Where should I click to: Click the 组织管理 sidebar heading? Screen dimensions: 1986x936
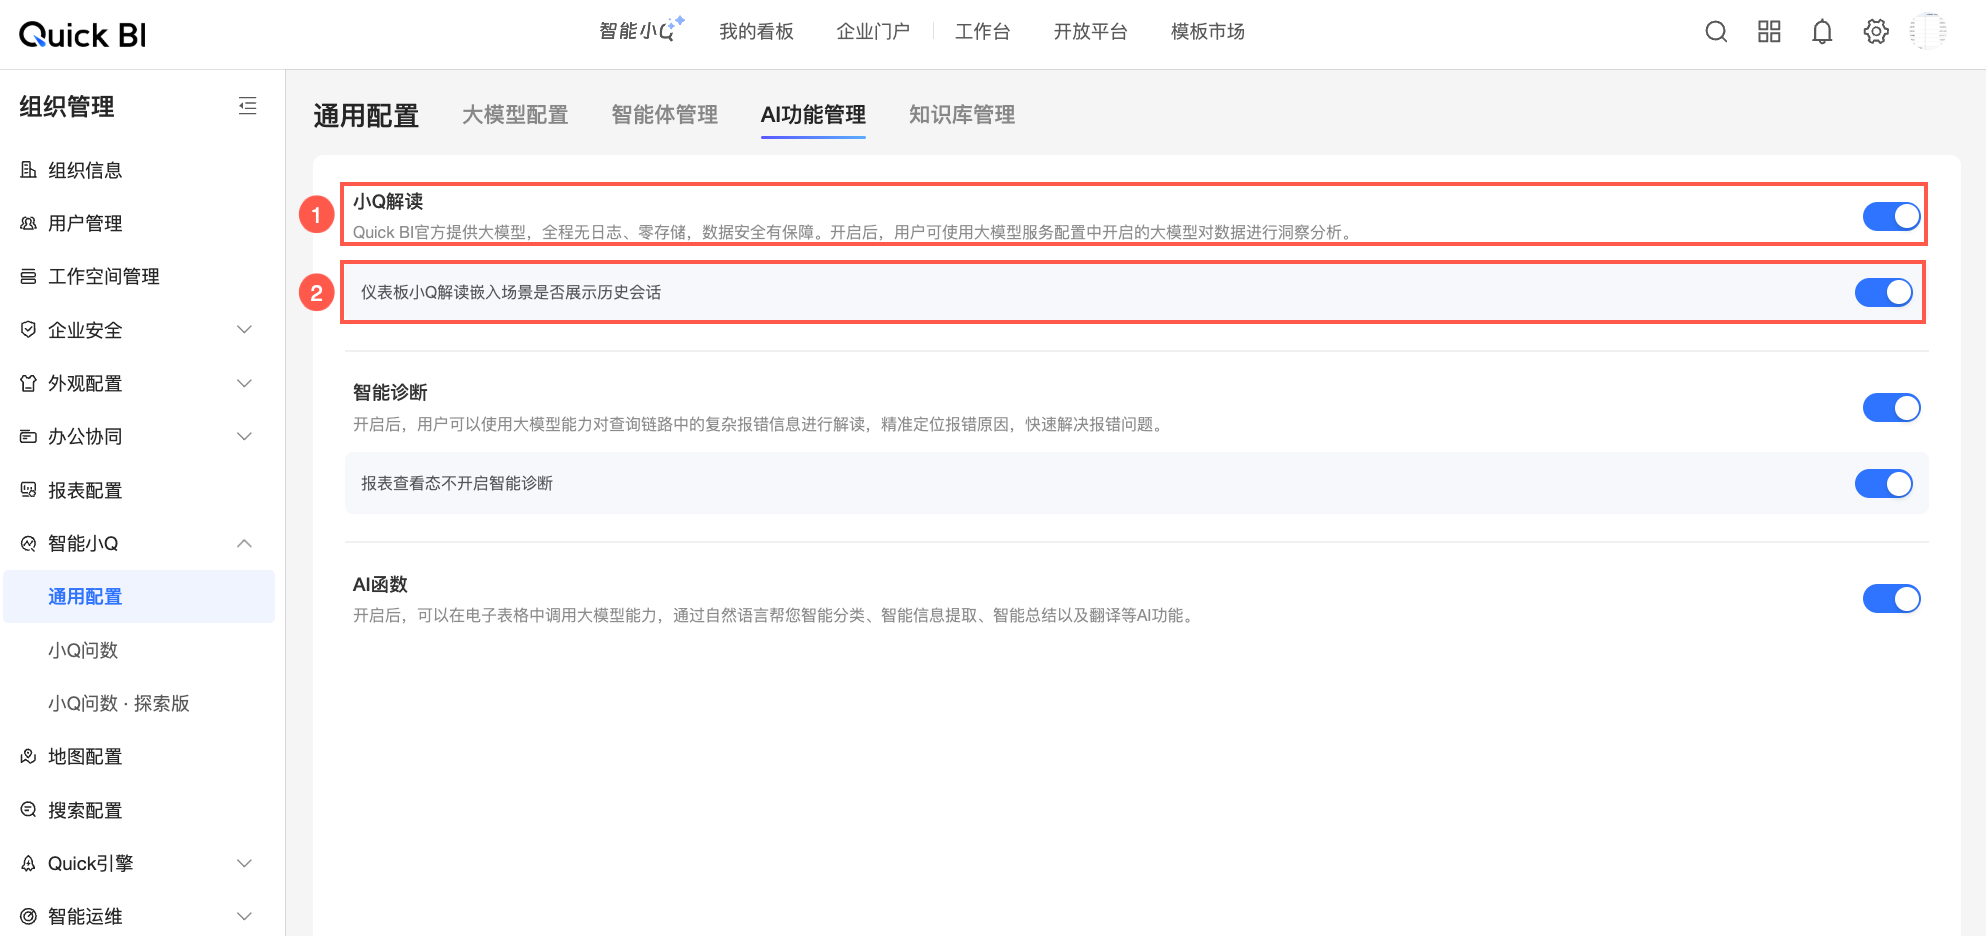point(67,106)
